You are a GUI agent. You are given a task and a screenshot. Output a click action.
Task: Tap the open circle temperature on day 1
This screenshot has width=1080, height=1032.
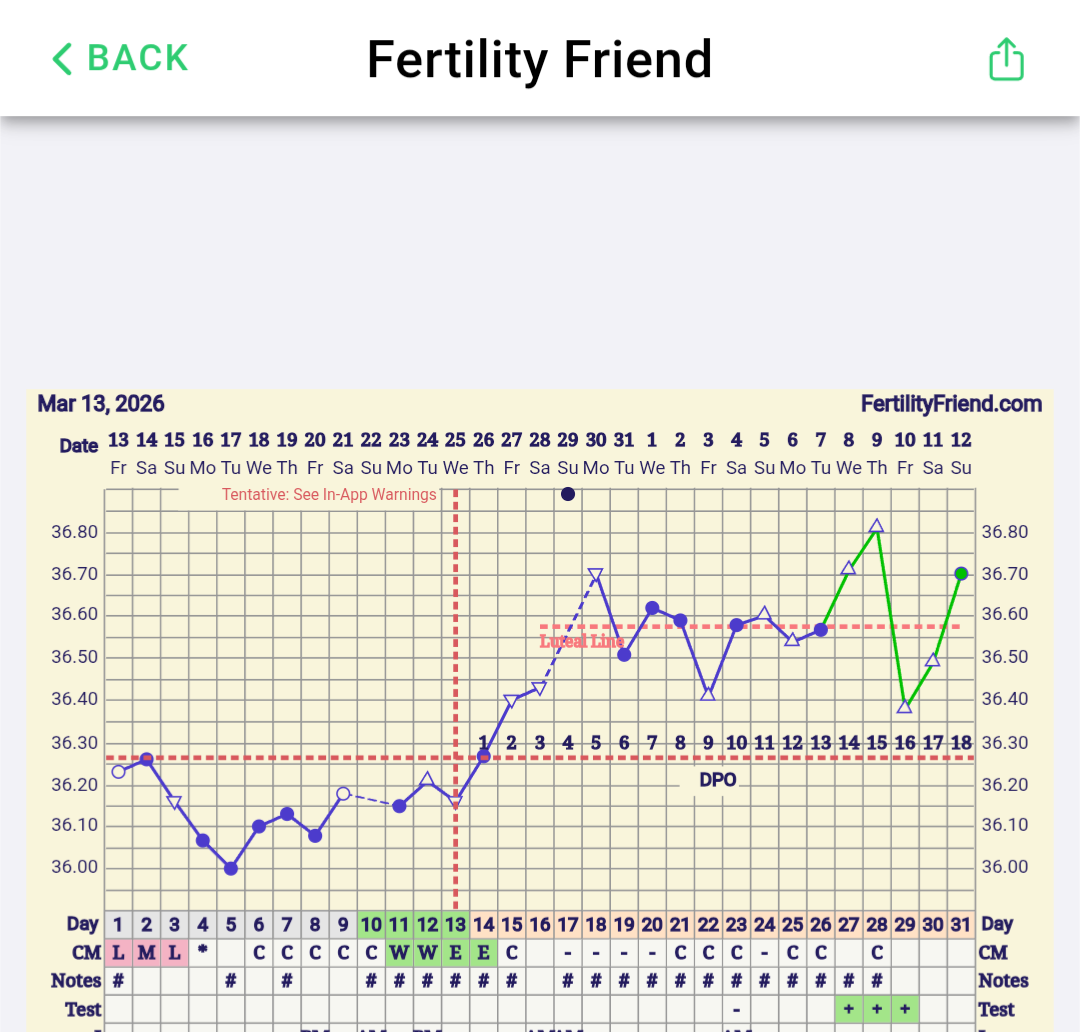[119, 771]
